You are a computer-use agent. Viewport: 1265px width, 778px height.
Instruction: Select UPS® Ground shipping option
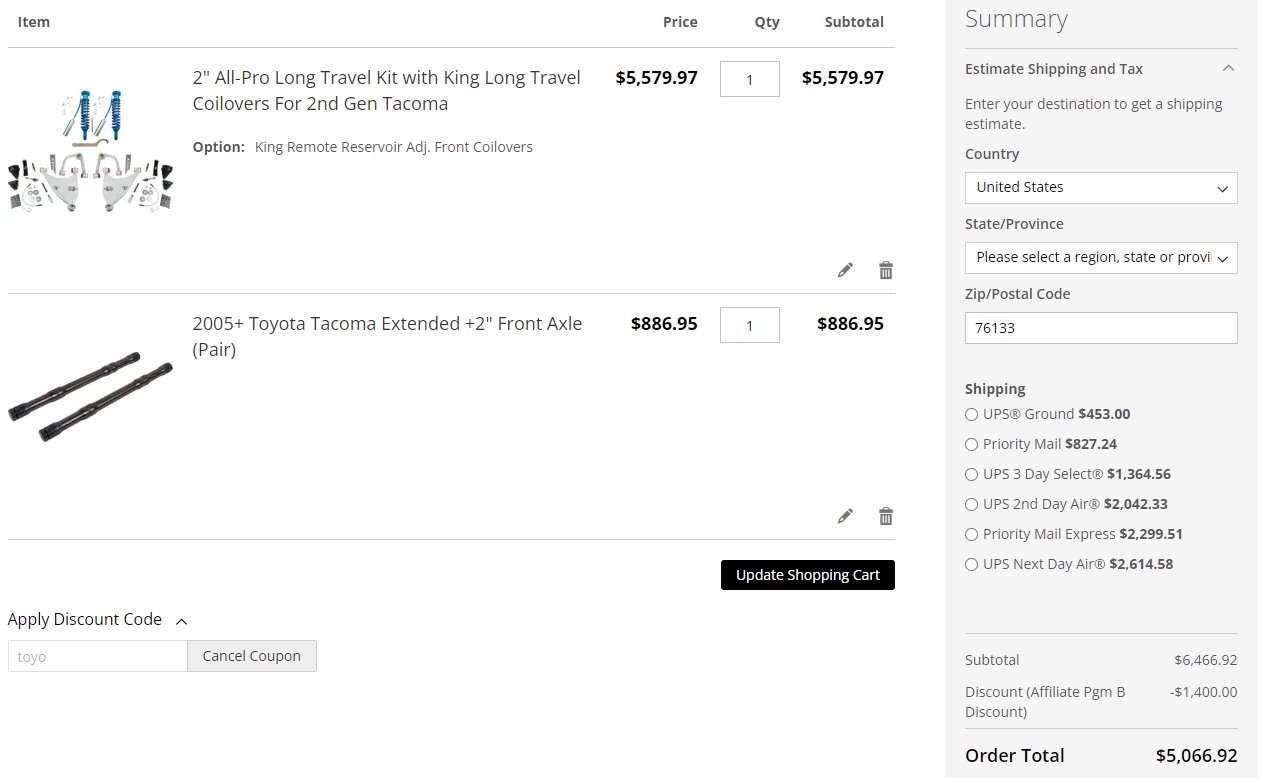(x=971, y=414)
